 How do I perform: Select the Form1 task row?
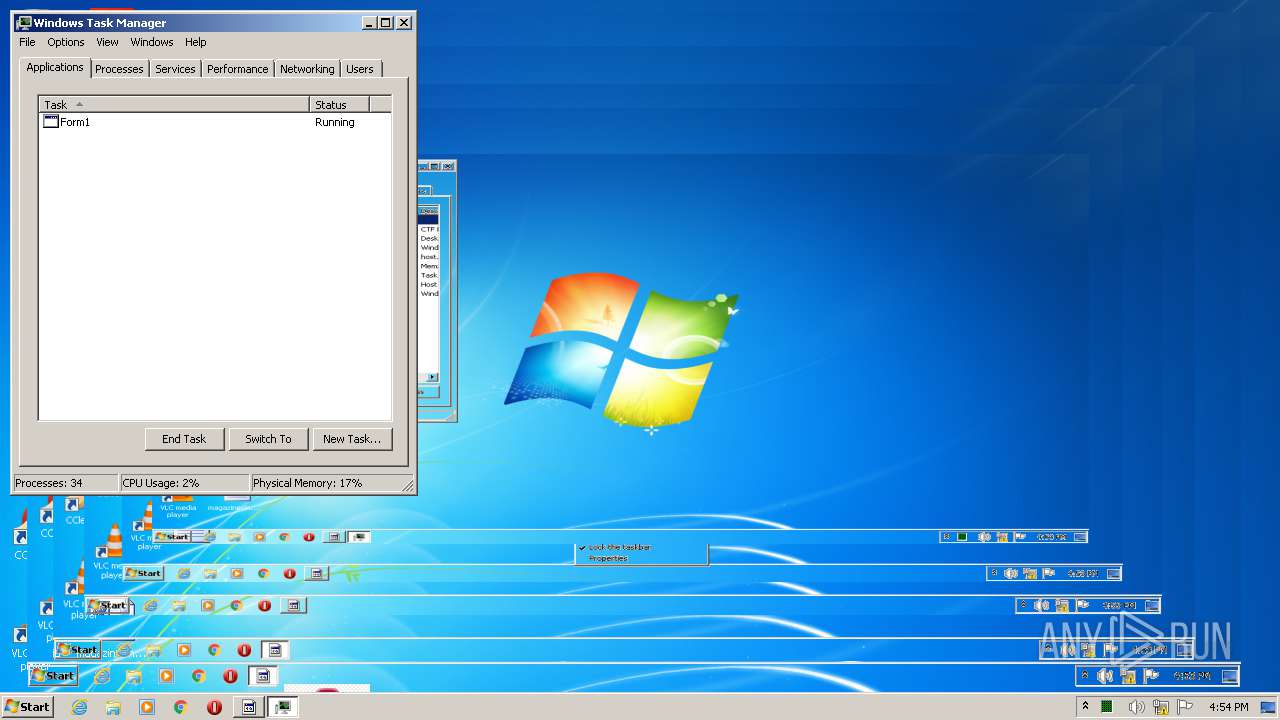(214, 122)
